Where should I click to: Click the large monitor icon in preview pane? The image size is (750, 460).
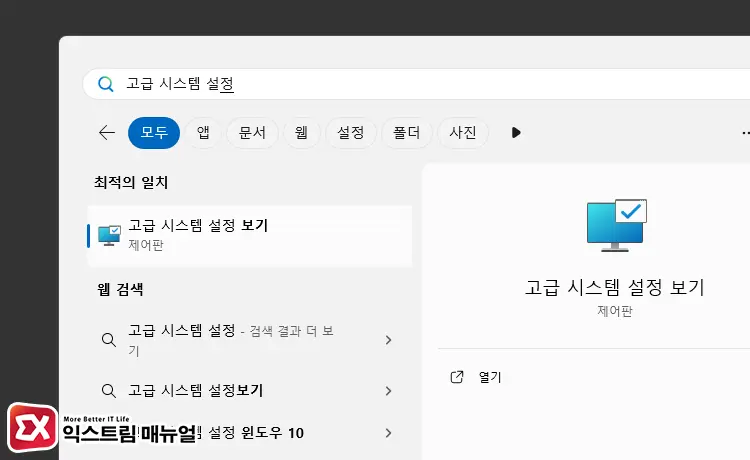click(617, 225)
